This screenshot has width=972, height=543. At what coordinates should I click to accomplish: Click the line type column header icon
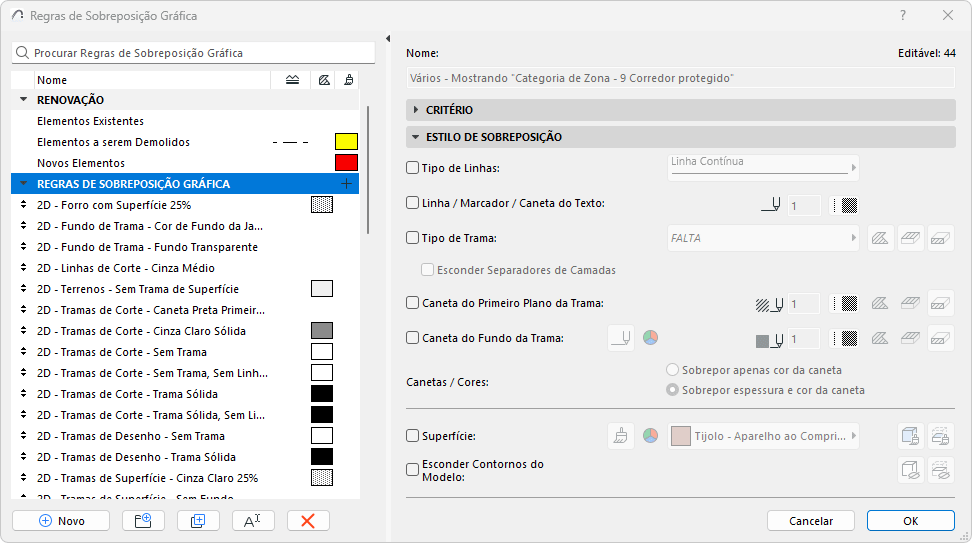pos(293,80)
